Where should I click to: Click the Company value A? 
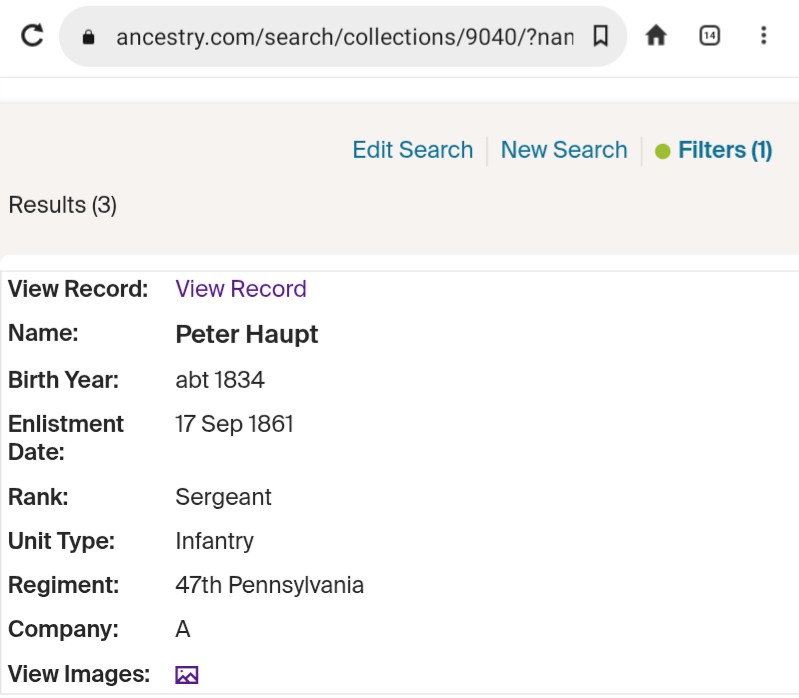click(x=183, y=630)
